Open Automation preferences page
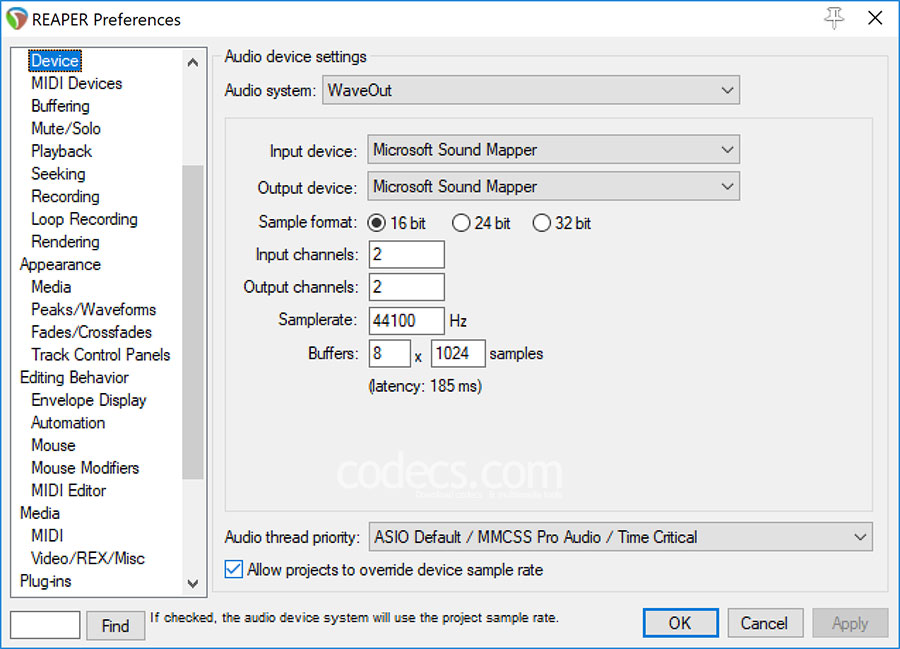 (68, 423)
